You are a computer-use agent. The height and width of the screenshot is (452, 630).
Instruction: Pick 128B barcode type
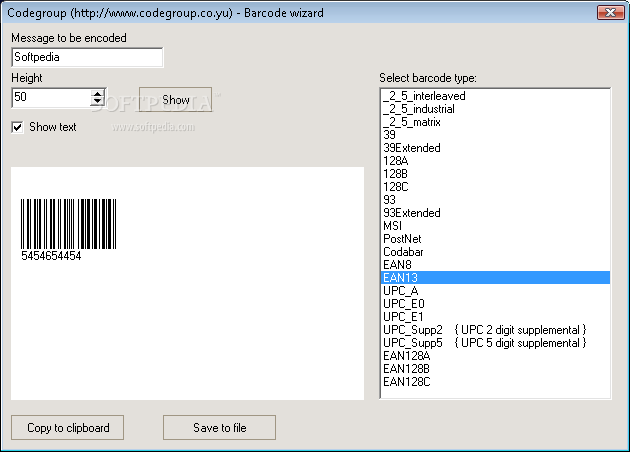click(495, 174)
